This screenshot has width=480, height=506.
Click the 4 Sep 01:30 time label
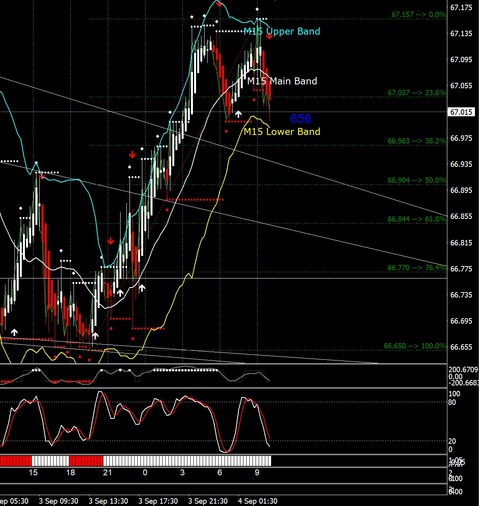click(x=258, y=501)
